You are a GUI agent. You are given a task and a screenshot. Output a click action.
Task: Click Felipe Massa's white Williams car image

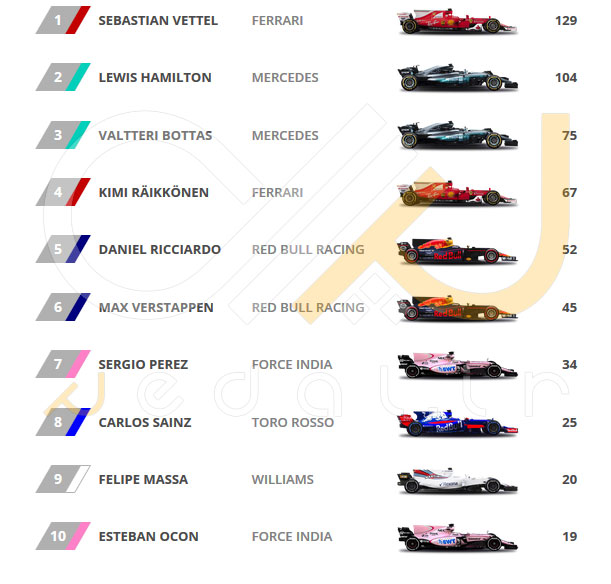(457, 480)
